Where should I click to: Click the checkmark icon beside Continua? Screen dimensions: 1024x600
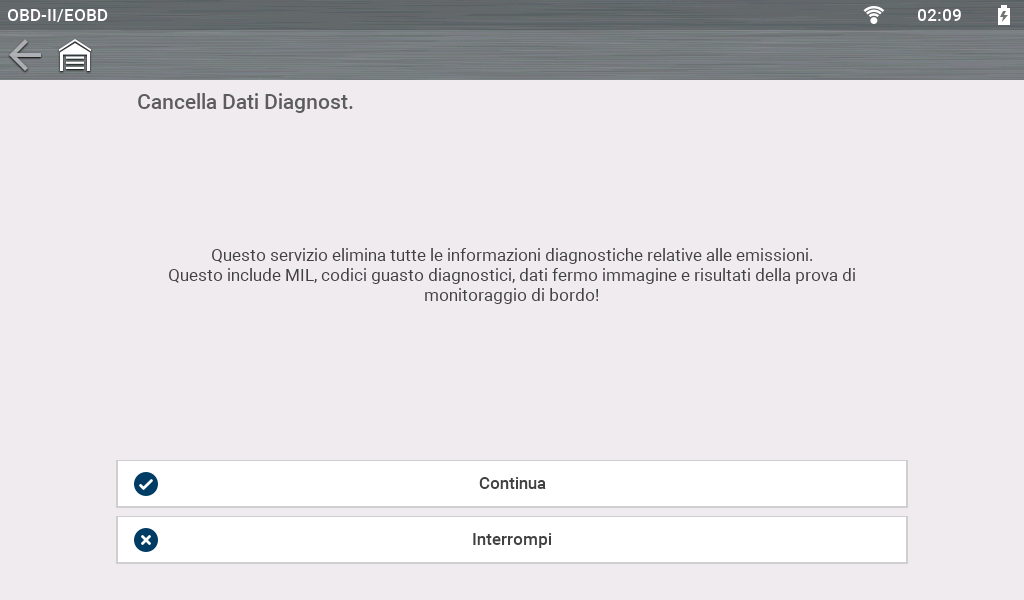pos(146,484)
